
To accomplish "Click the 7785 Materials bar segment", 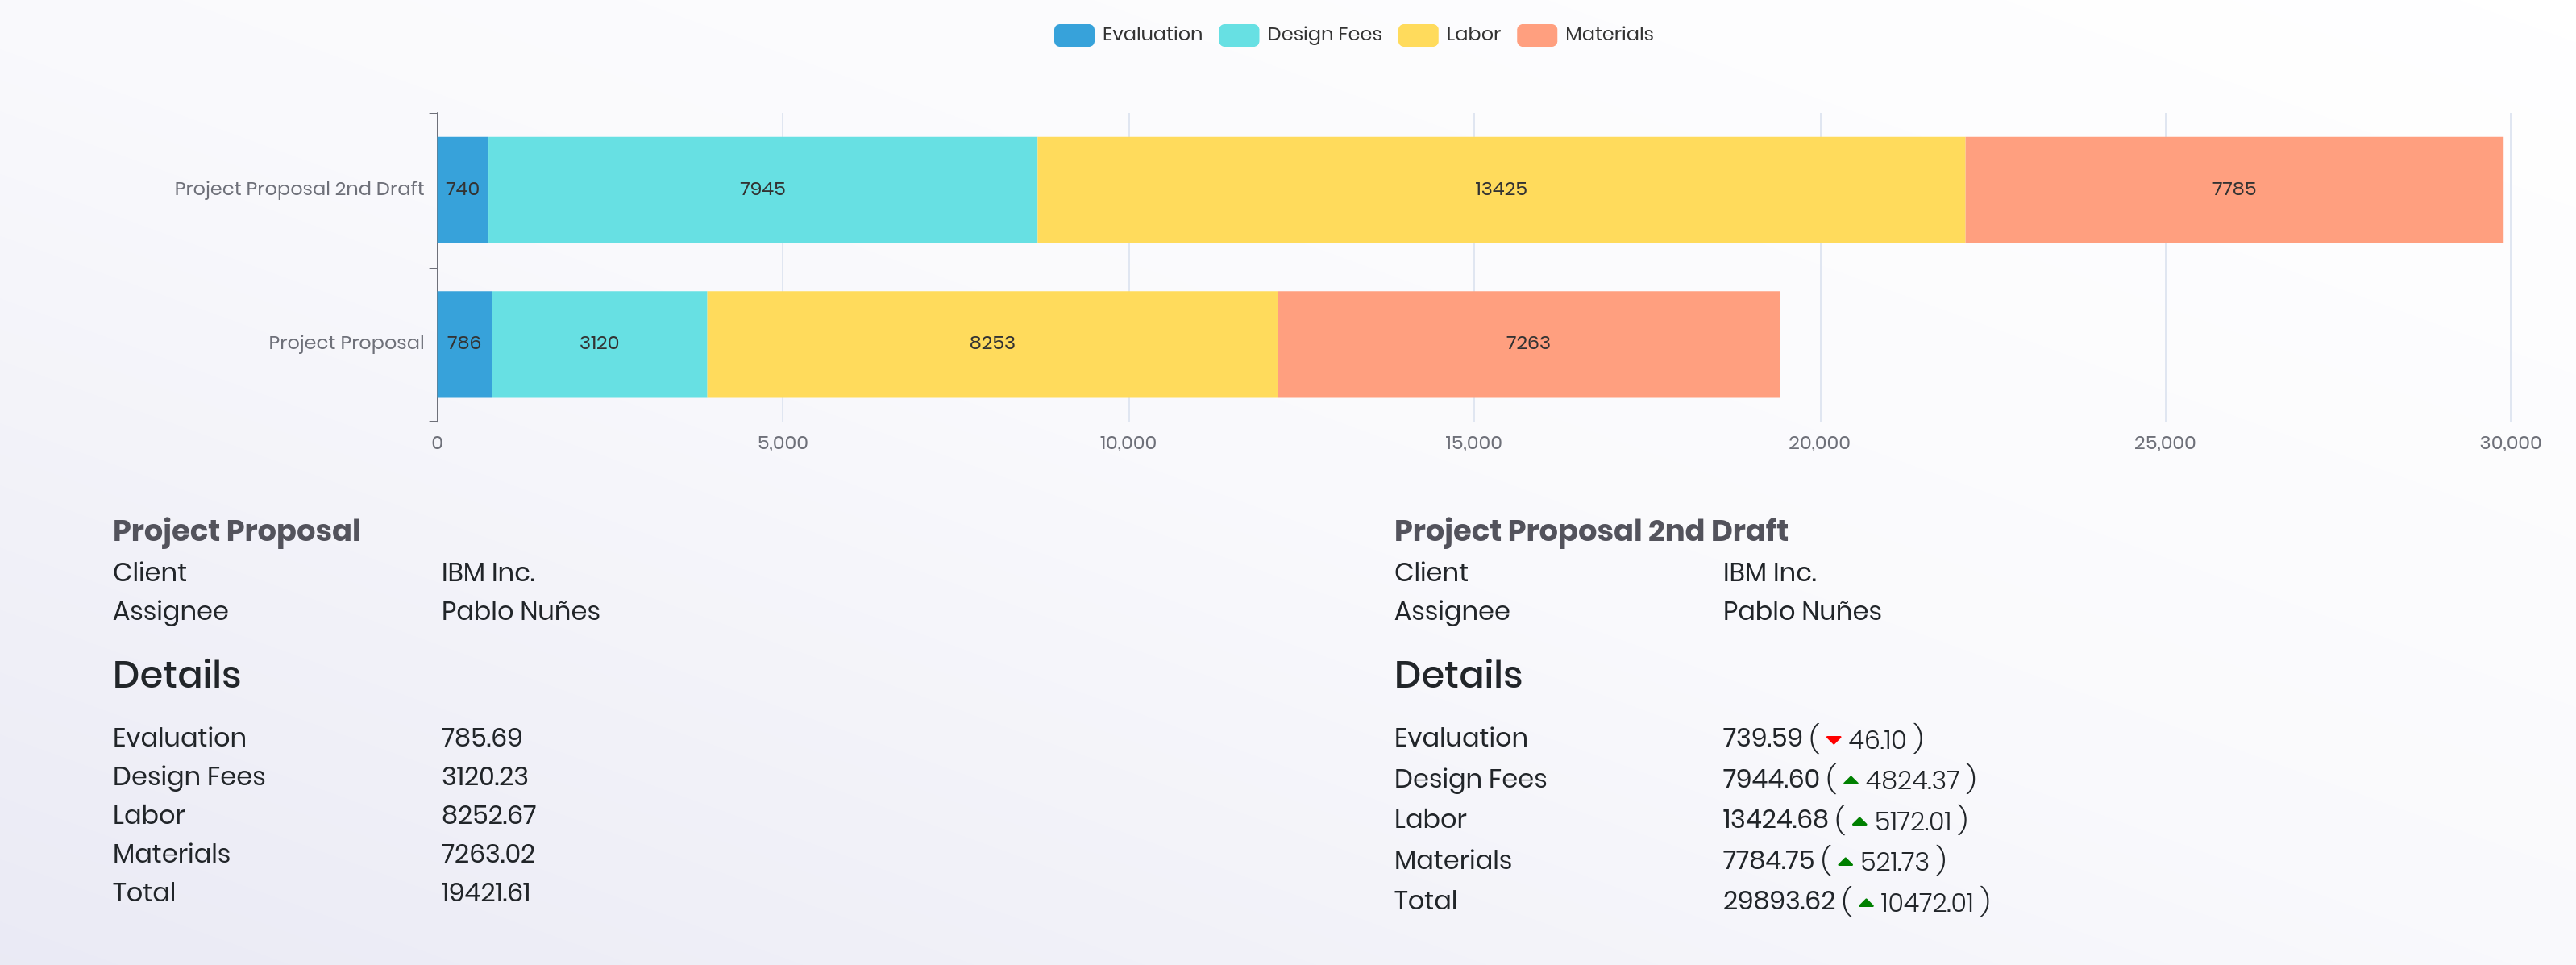I will [2233, 189].
